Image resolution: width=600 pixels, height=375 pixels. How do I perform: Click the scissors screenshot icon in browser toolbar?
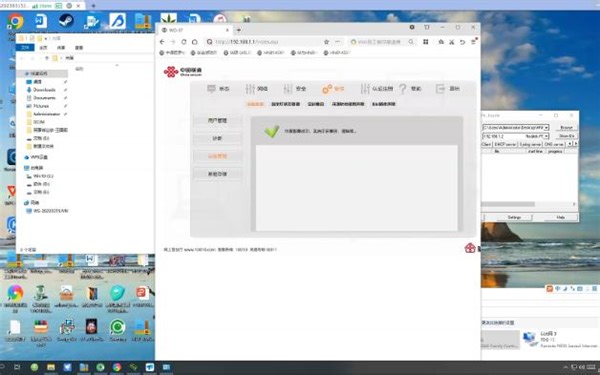(x=452, y=42)
